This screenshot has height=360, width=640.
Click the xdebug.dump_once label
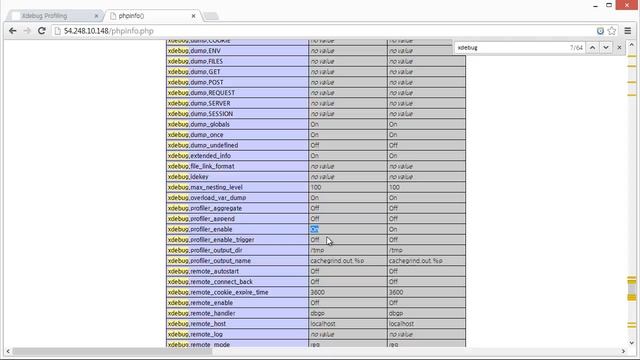tap(196, 135)
